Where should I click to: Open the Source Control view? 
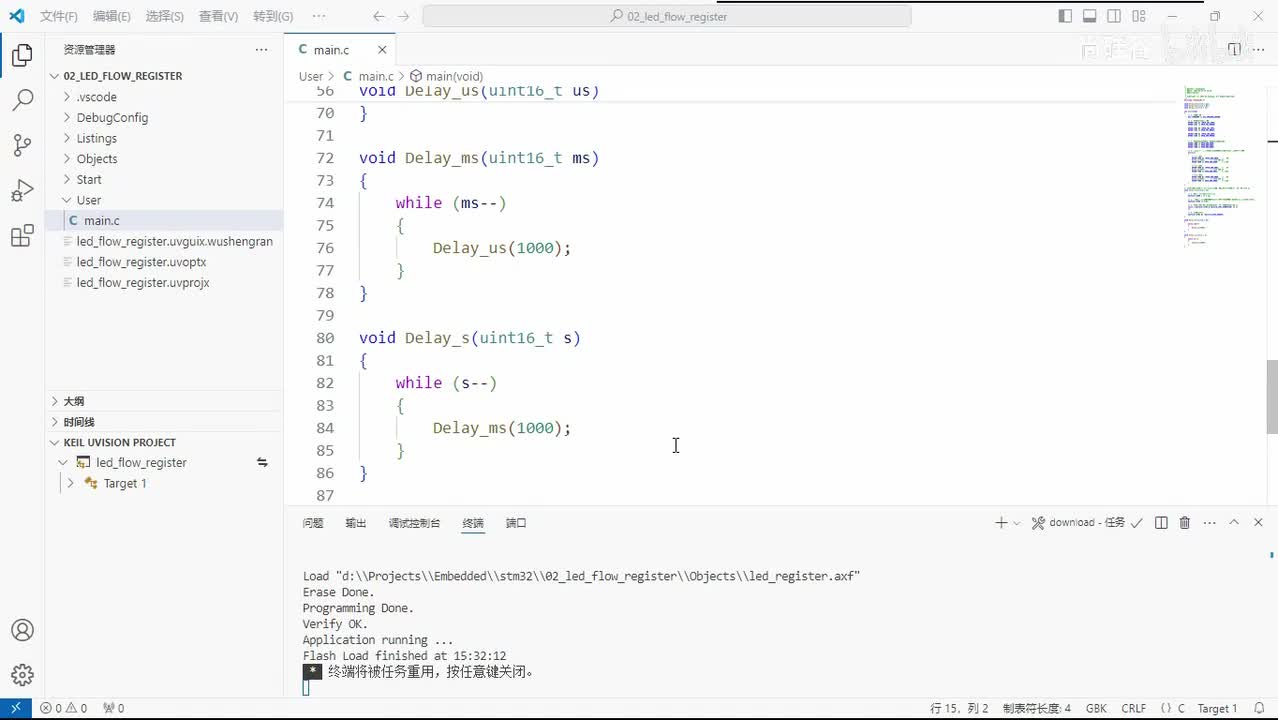(x=22, y=145)
